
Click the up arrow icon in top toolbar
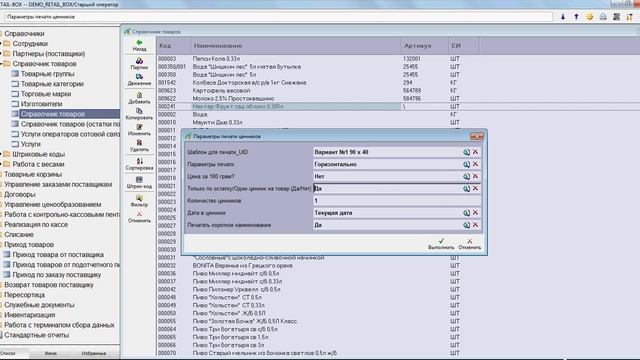click(576, 17)
